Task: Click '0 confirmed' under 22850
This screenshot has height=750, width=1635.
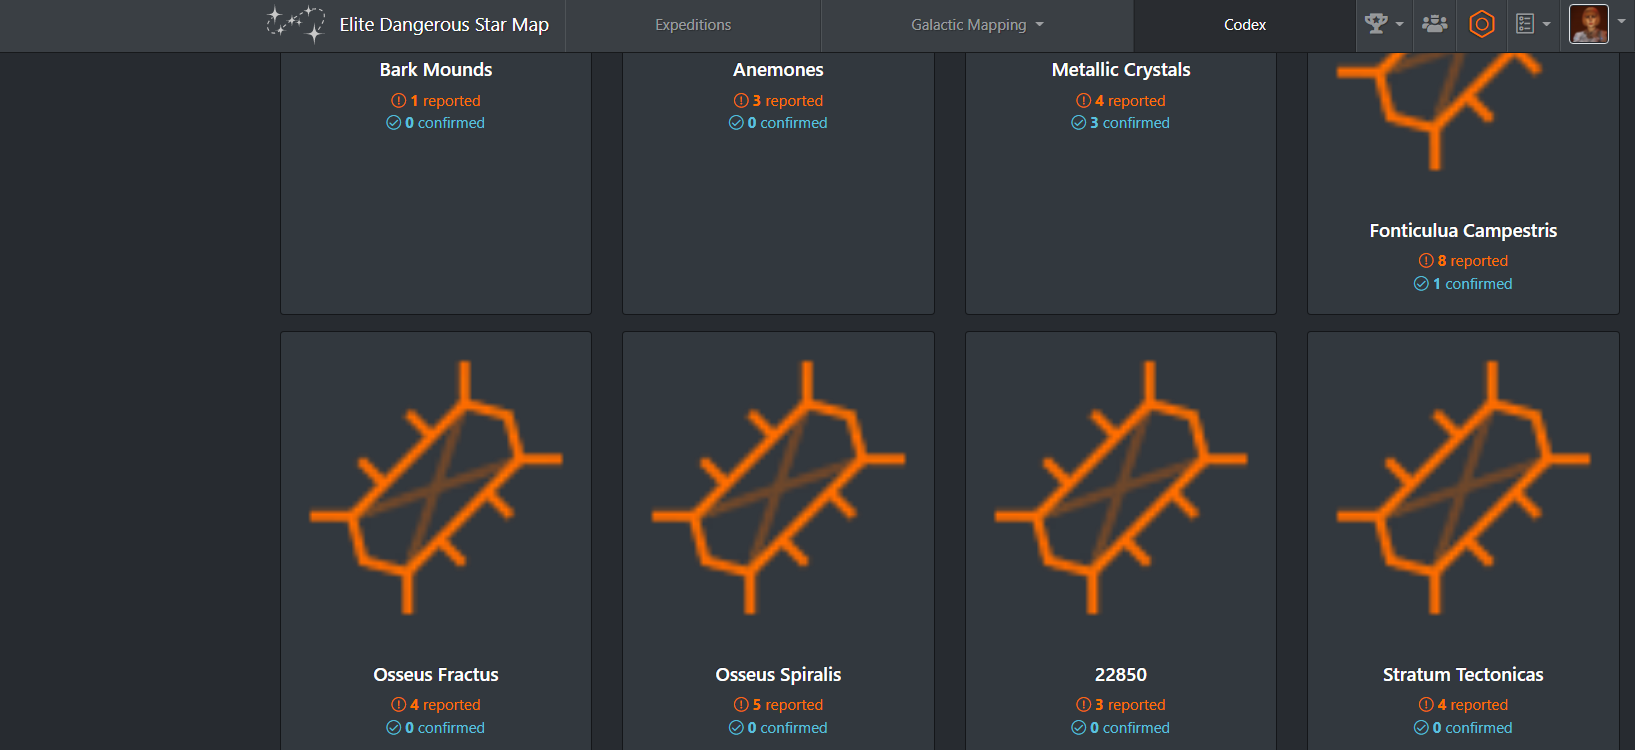Action: click(1121, 728)
